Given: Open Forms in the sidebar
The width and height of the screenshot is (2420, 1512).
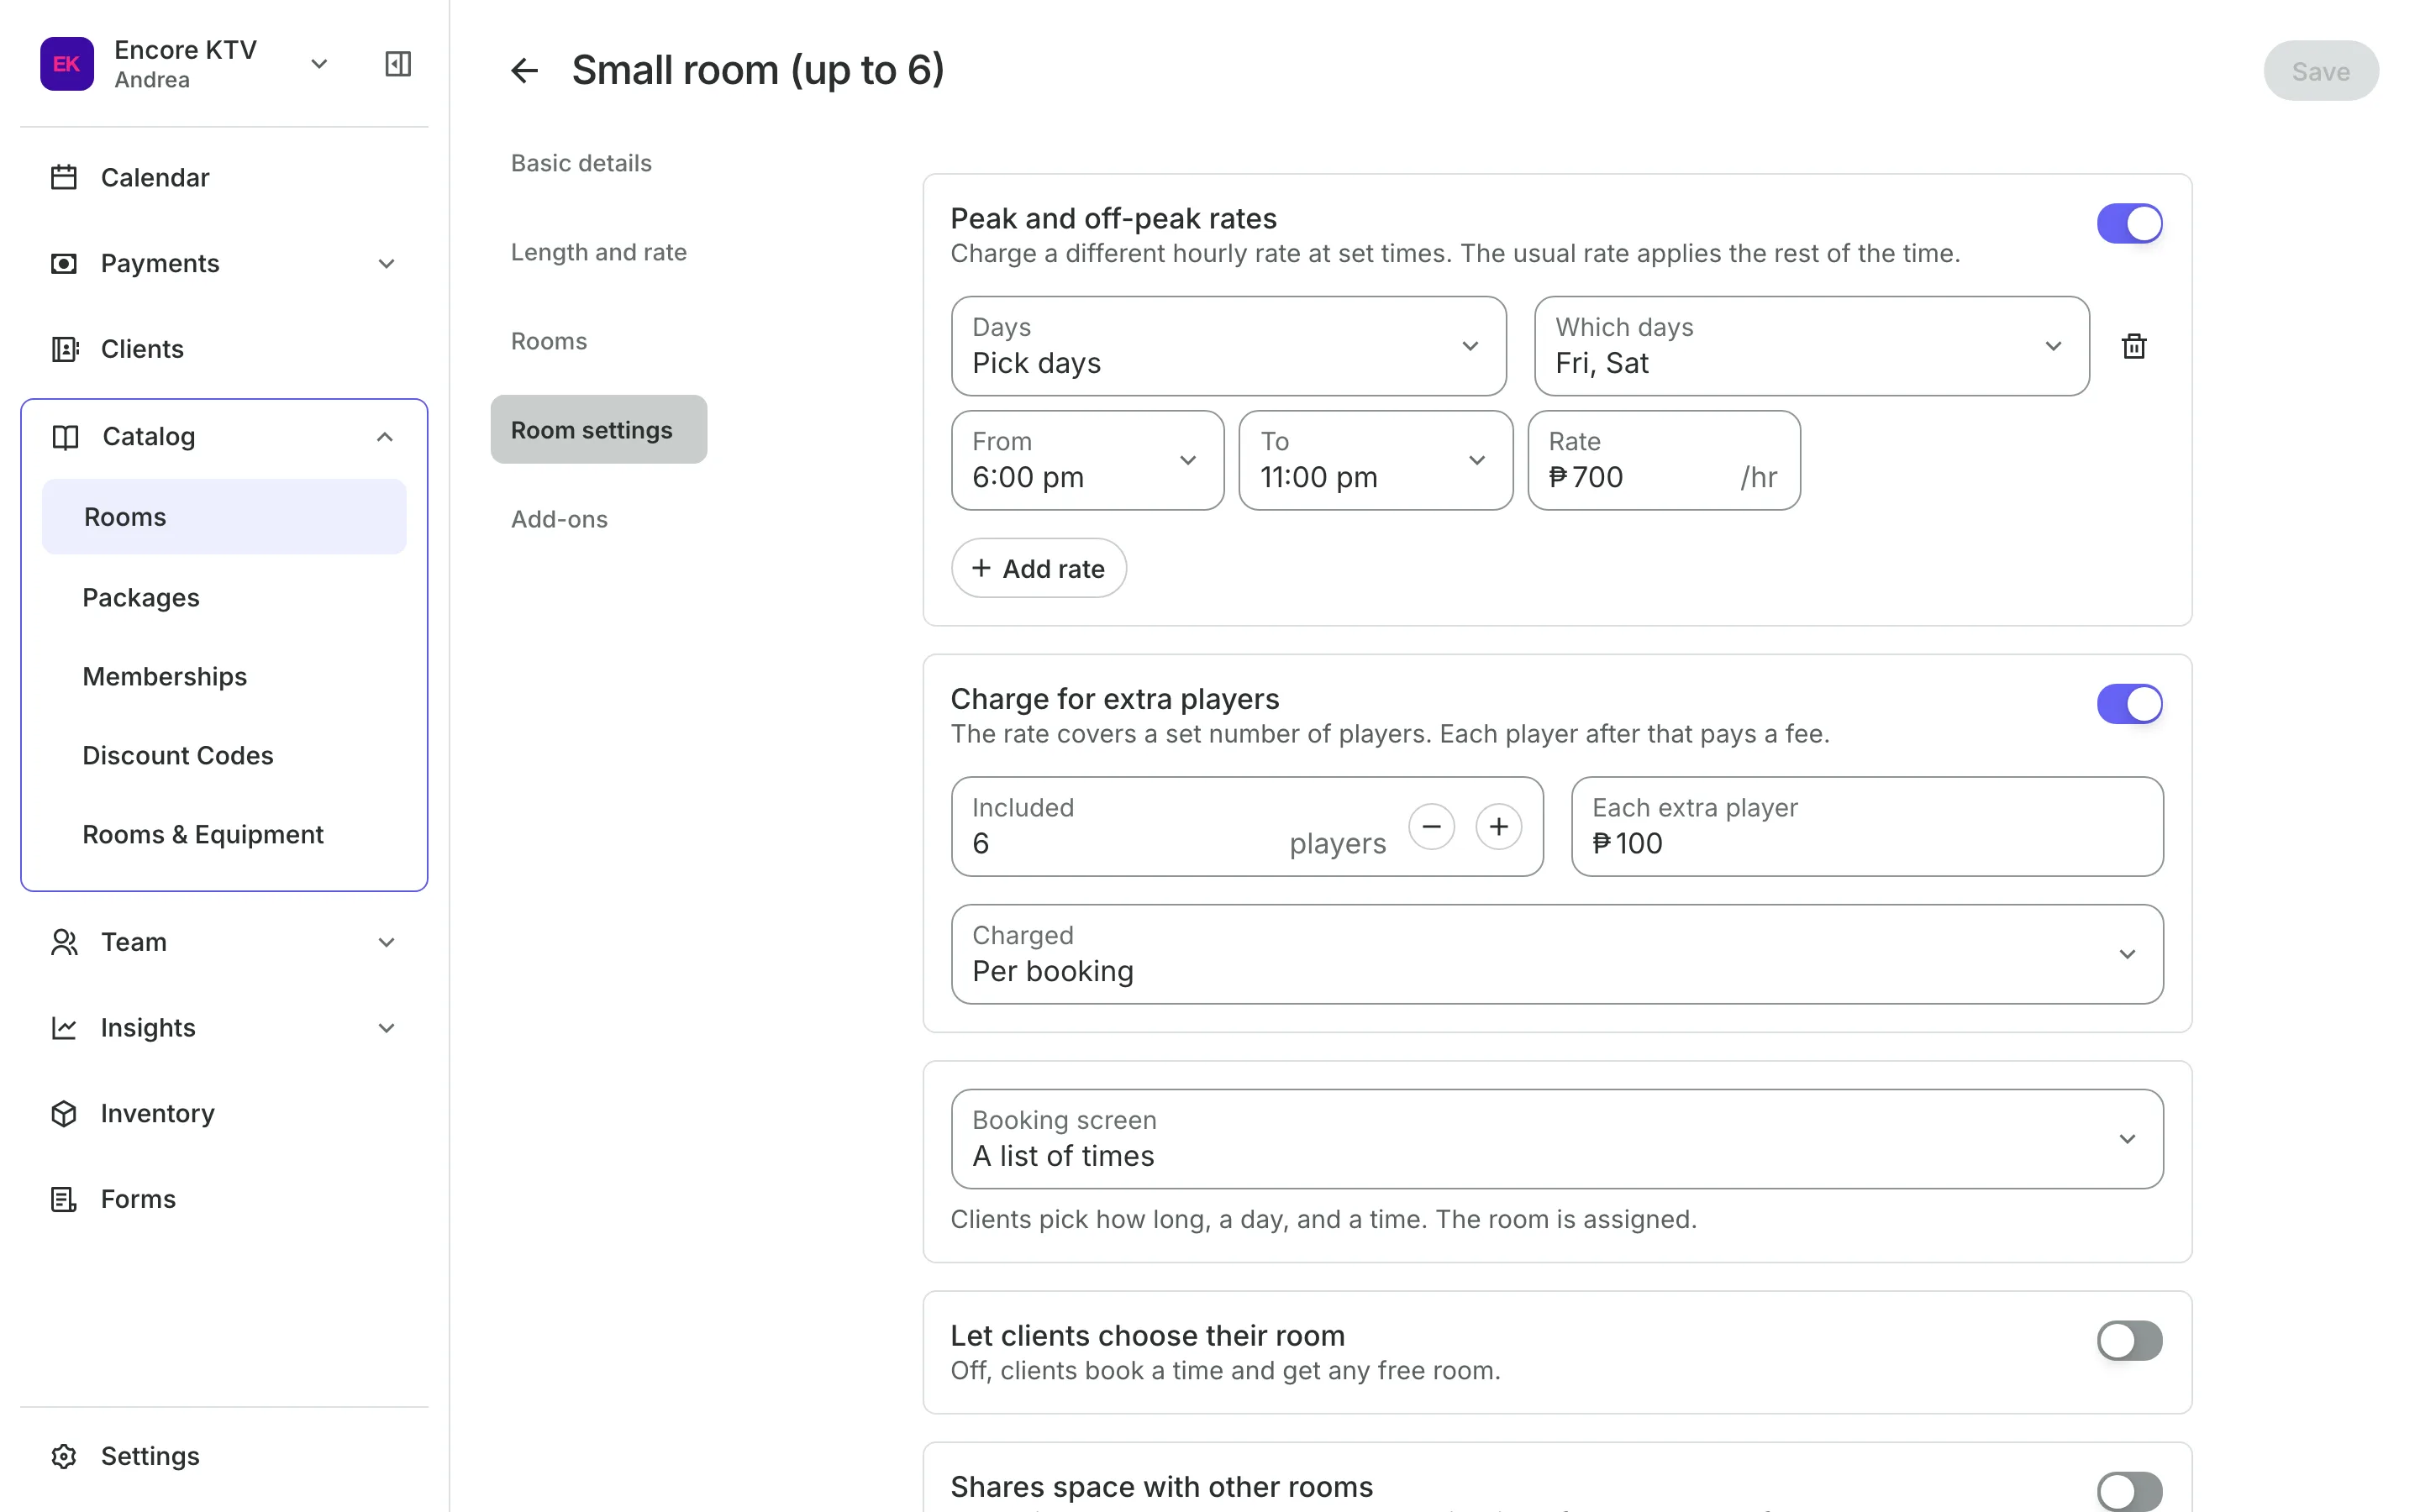Looking at the screenshot, I should [x=224, y=1199].
